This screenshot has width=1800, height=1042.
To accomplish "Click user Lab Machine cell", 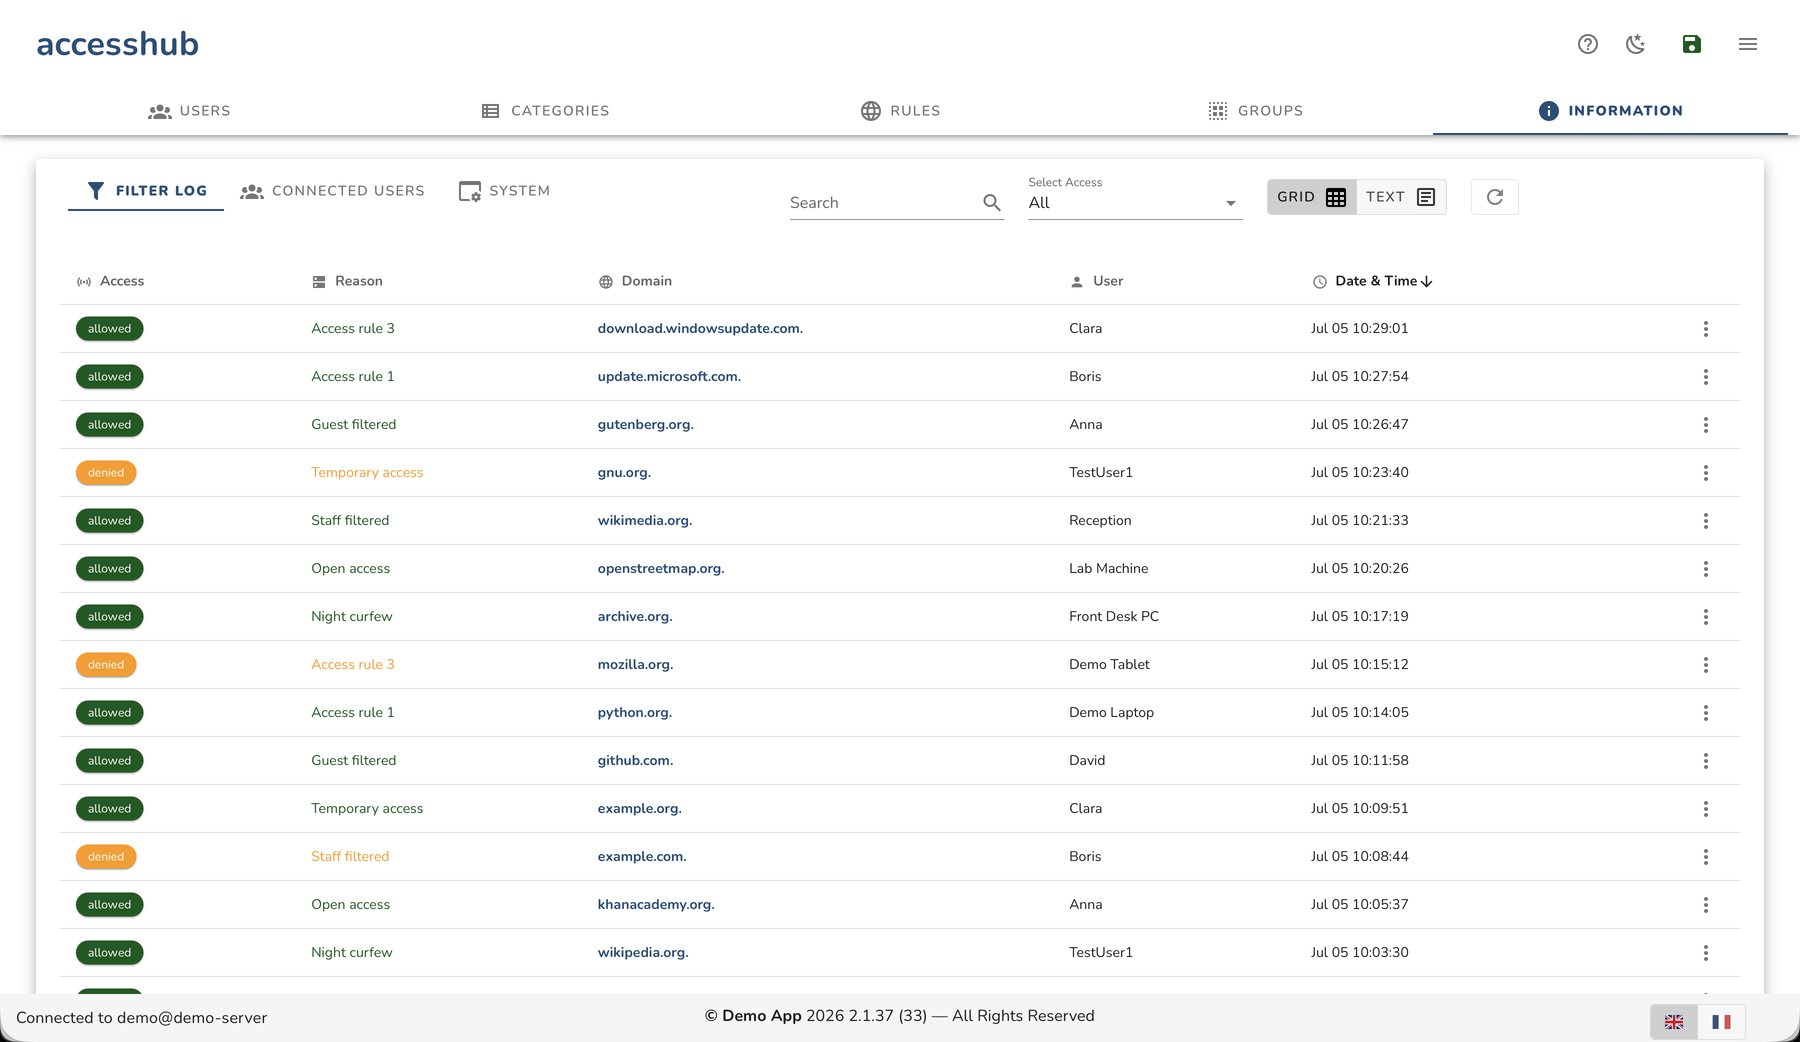I will [x=1108, y=568].
